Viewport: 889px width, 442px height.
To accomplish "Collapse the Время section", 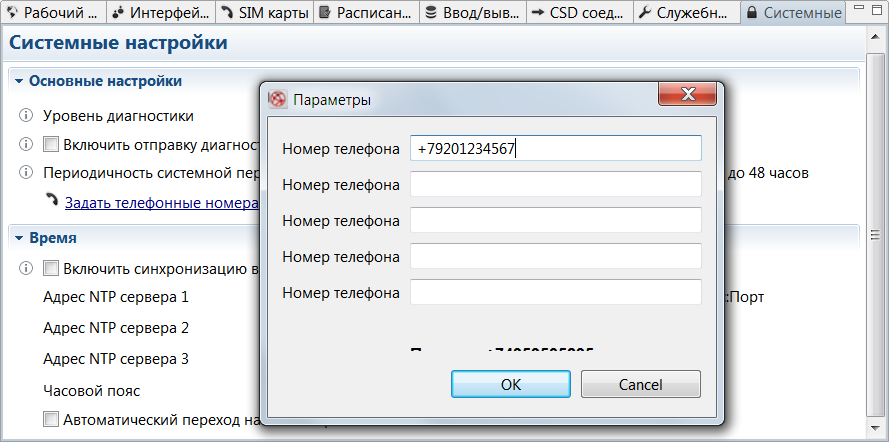I will (20, 238).
